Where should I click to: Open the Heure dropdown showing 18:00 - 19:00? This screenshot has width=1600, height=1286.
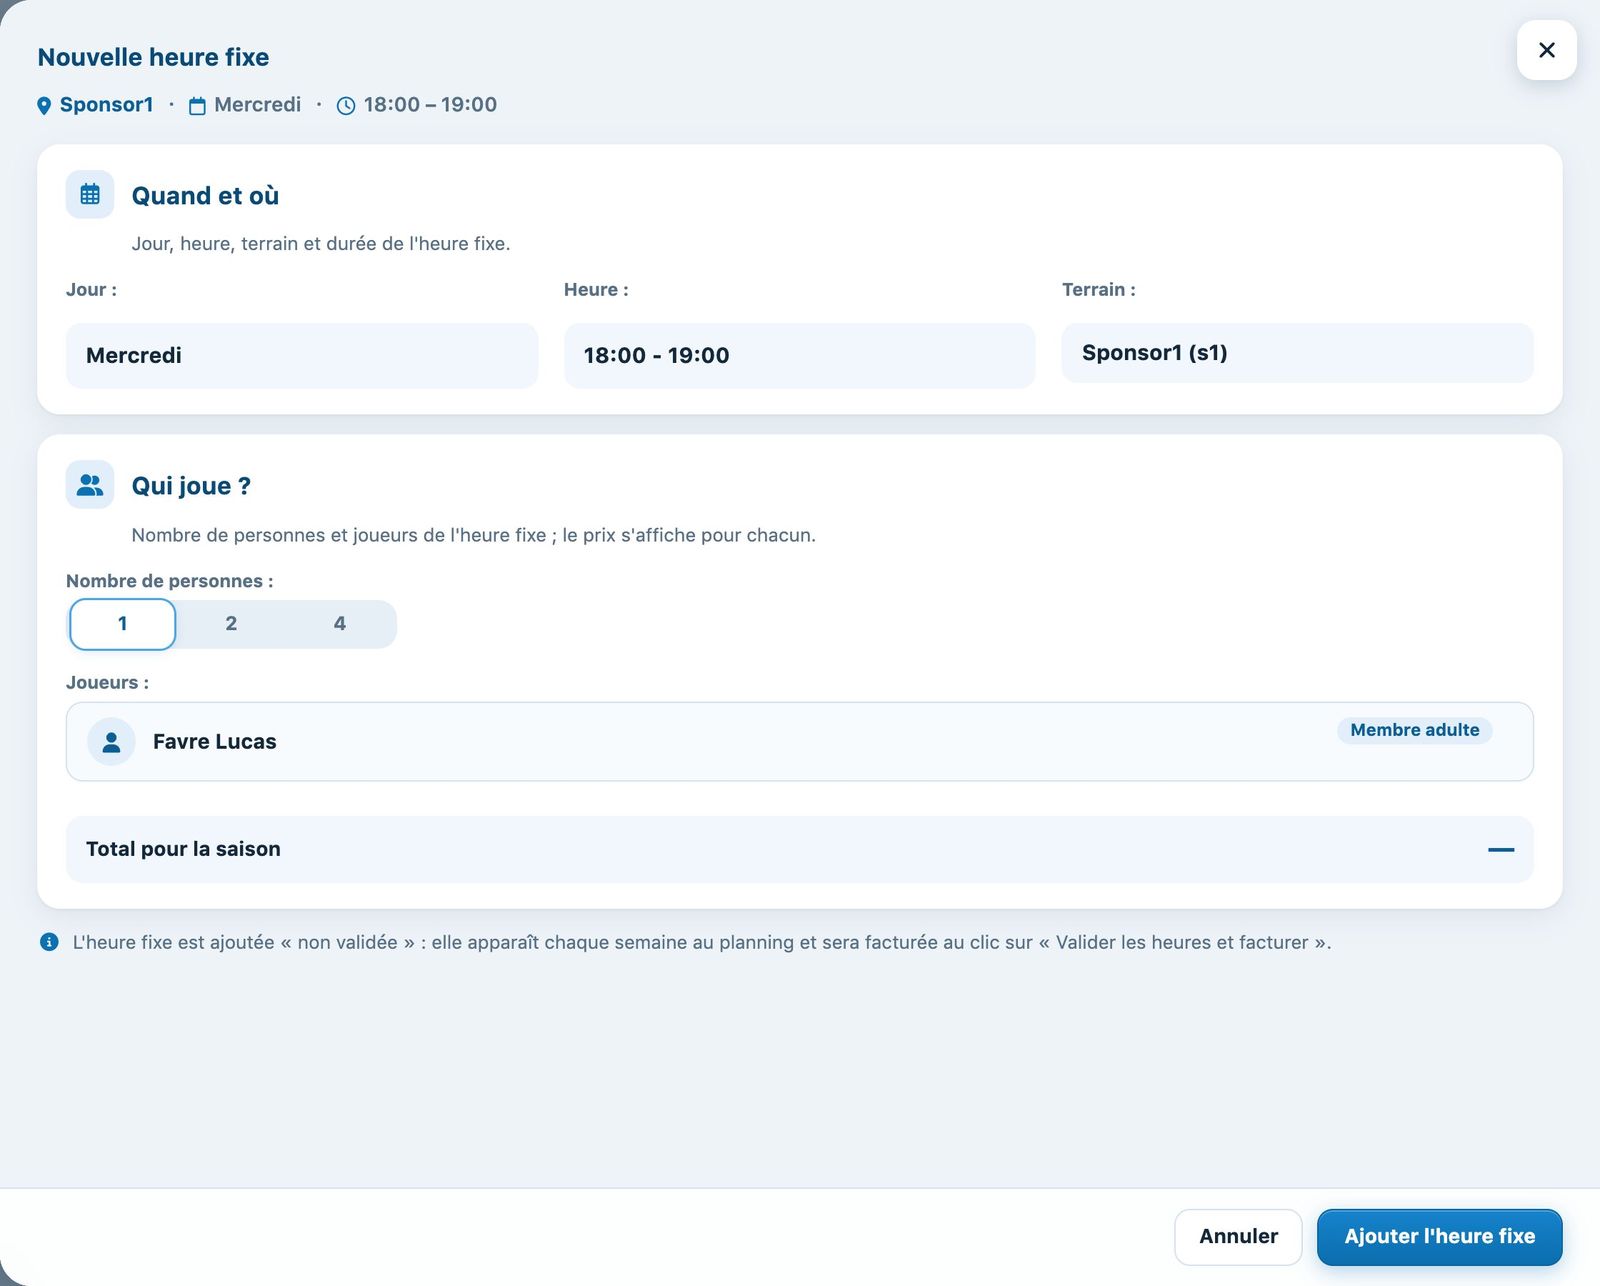coord(800,356)
